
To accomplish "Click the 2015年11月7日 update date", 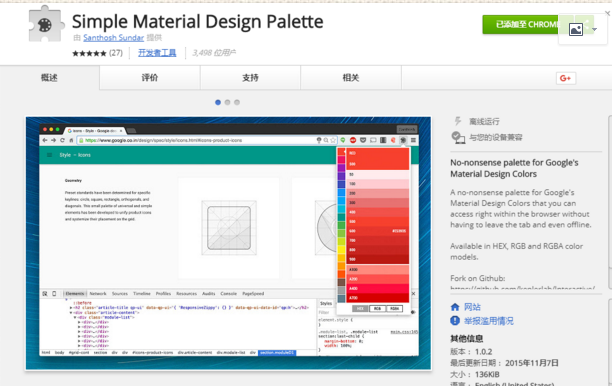I will (532, 363).
